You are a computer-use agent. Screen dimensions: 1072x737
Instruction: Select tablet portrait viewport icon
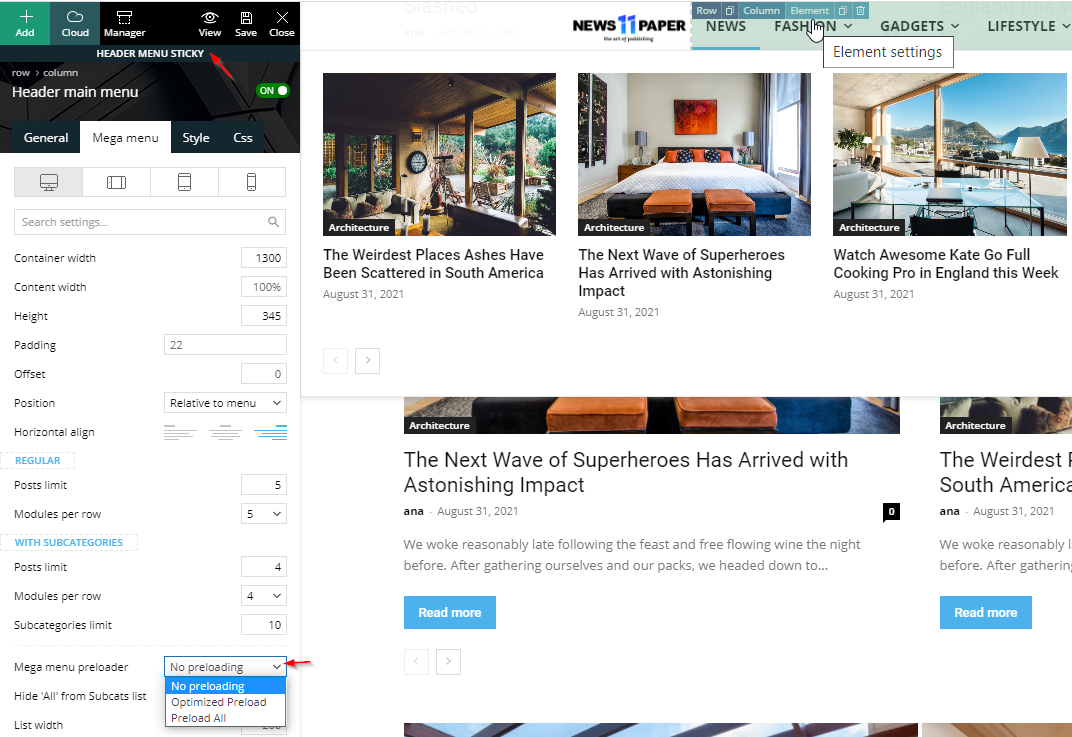point(184,182)
